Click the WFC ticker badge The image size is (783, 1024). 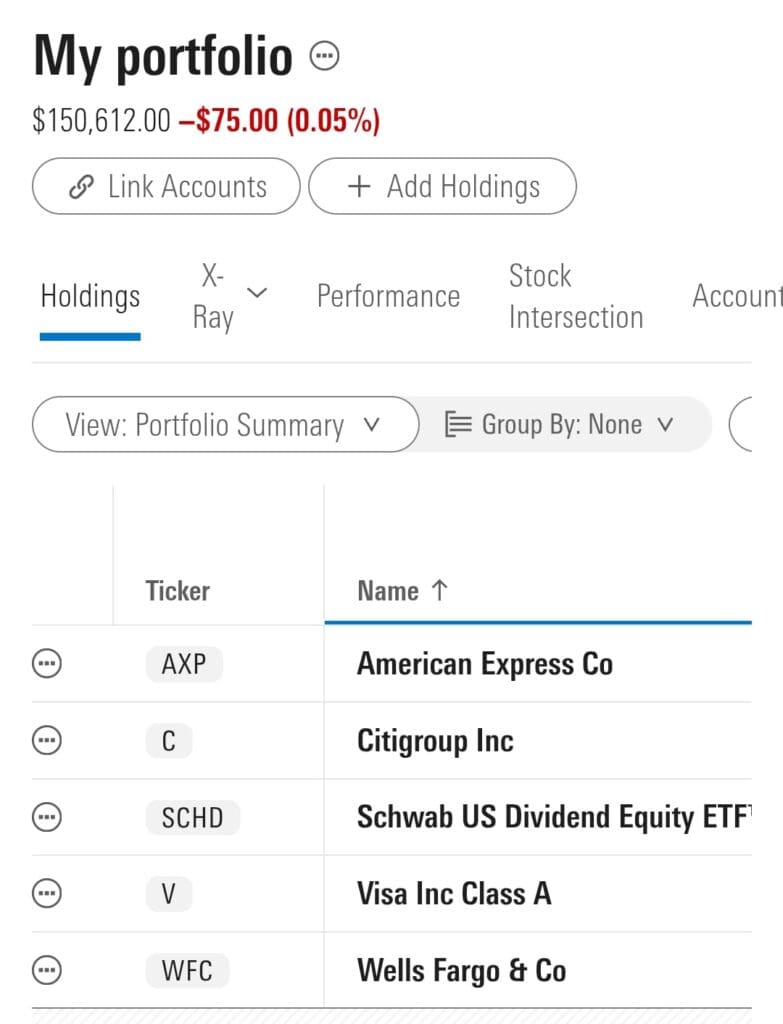187,970
